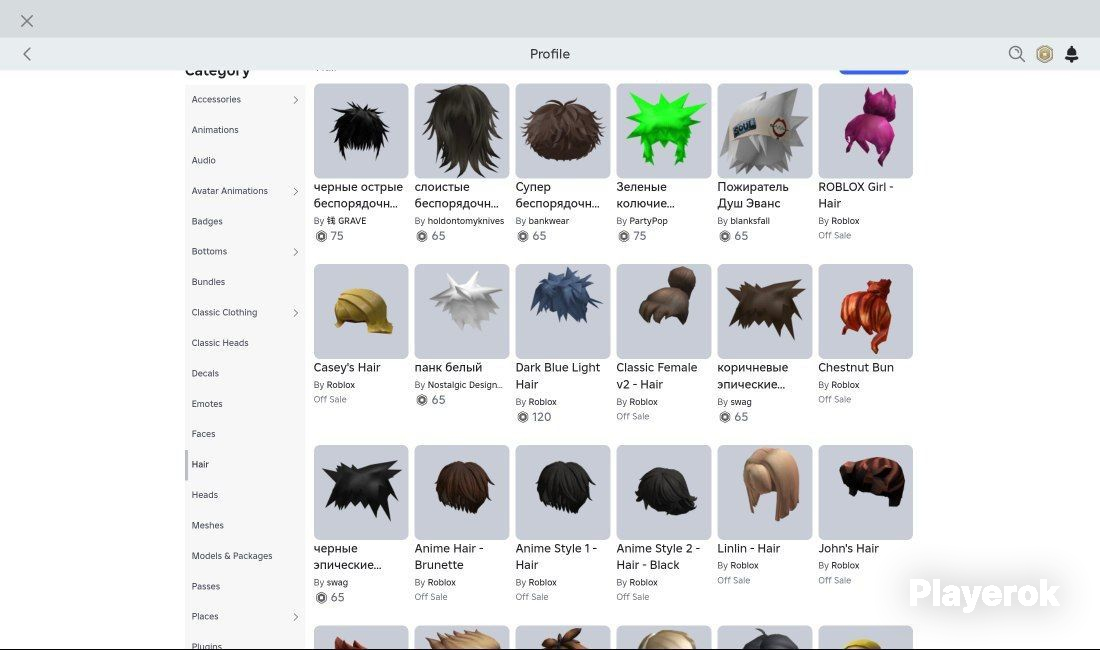Open the Soul Eater Evans hair thumbnail
1100x650 pixels.
click(x=765, y=130)
